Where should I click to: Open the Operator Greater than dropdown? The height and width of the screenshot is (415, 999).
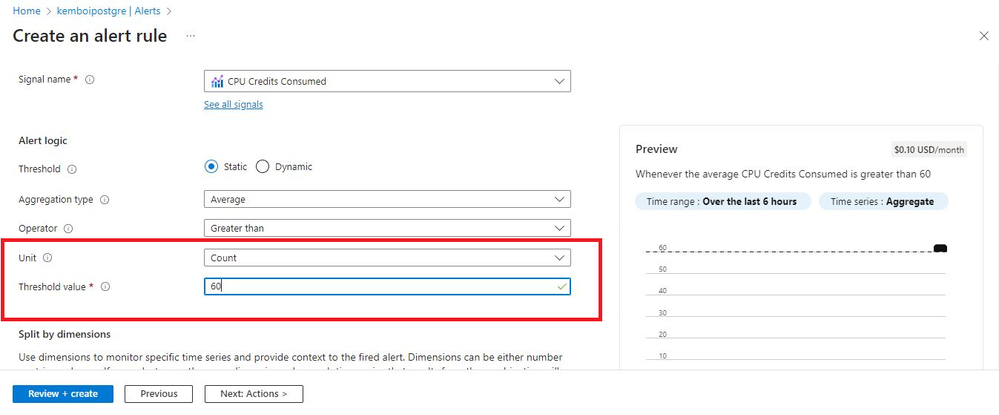(387, 228)
